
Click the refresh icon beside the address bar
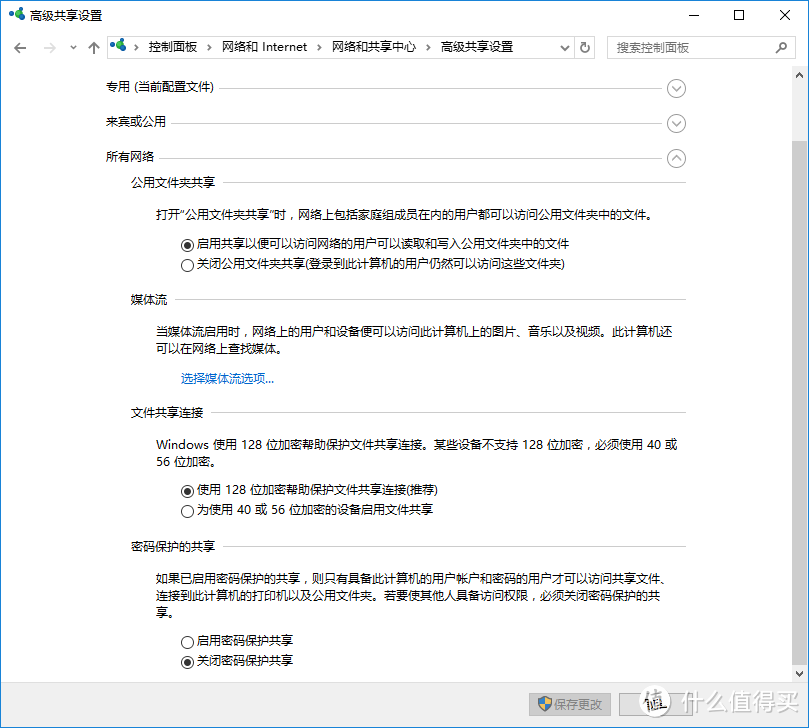click(x=586, y=47)
